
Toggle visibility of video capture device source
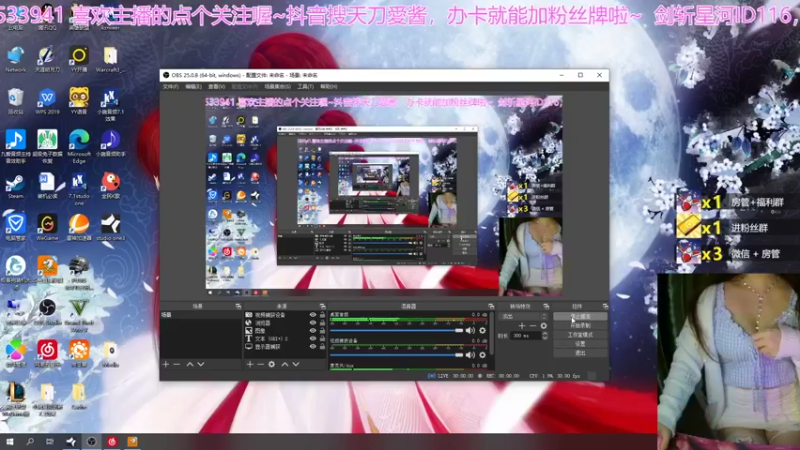tap(313, 315)
